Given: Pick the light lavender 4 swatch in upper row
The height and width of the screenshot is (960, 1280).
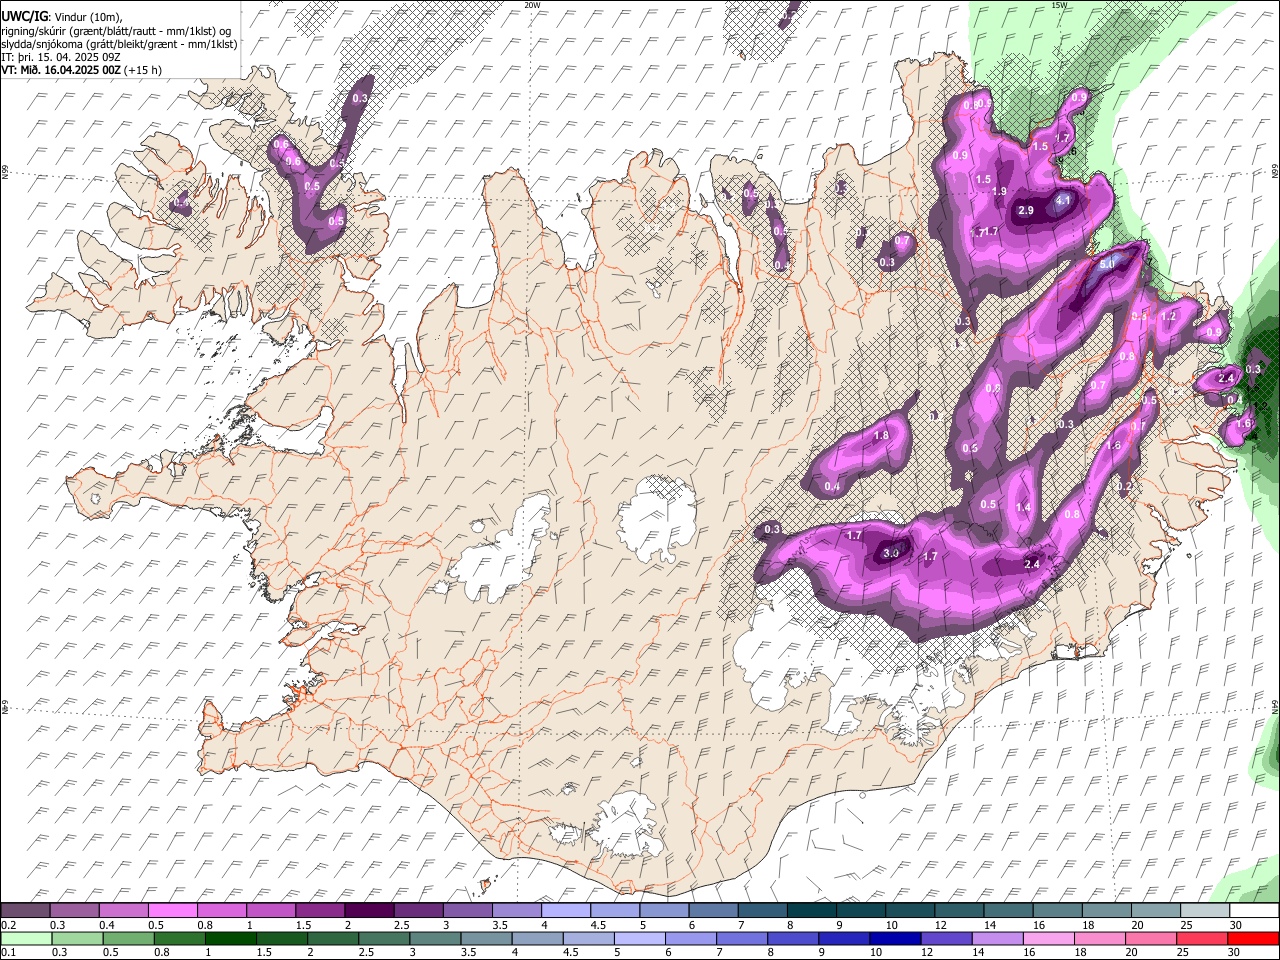Looking at the screenshot, I should [x=566, y=911].
